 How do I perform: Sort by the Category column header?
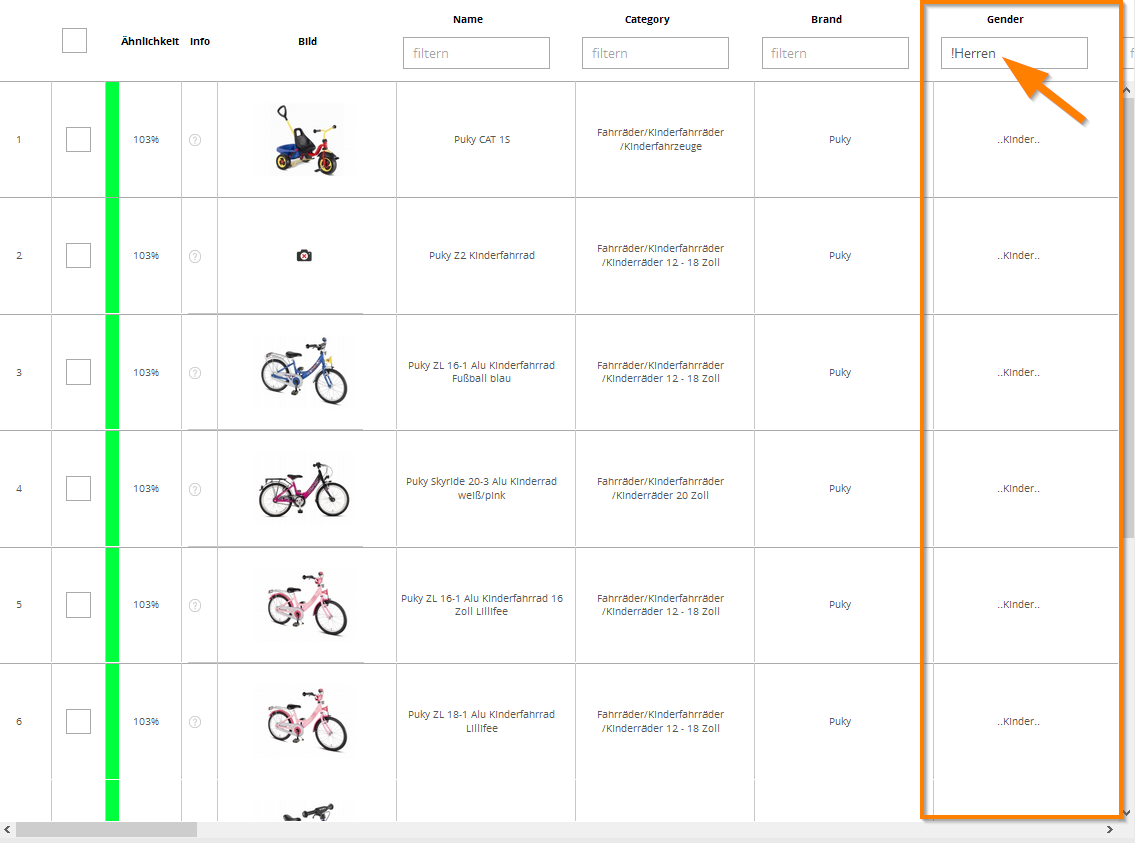(x=647, y=20)
